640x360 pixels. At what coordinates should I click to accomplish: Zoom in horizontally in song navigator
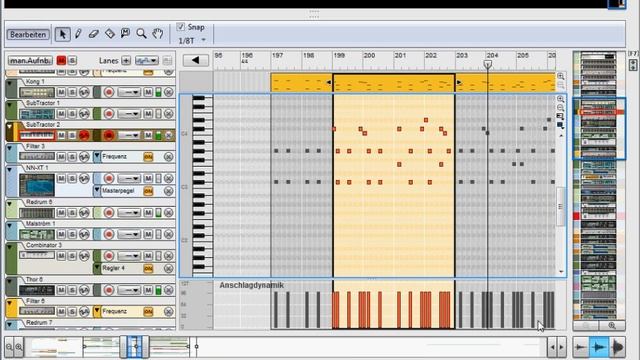(x=19, y=347)
